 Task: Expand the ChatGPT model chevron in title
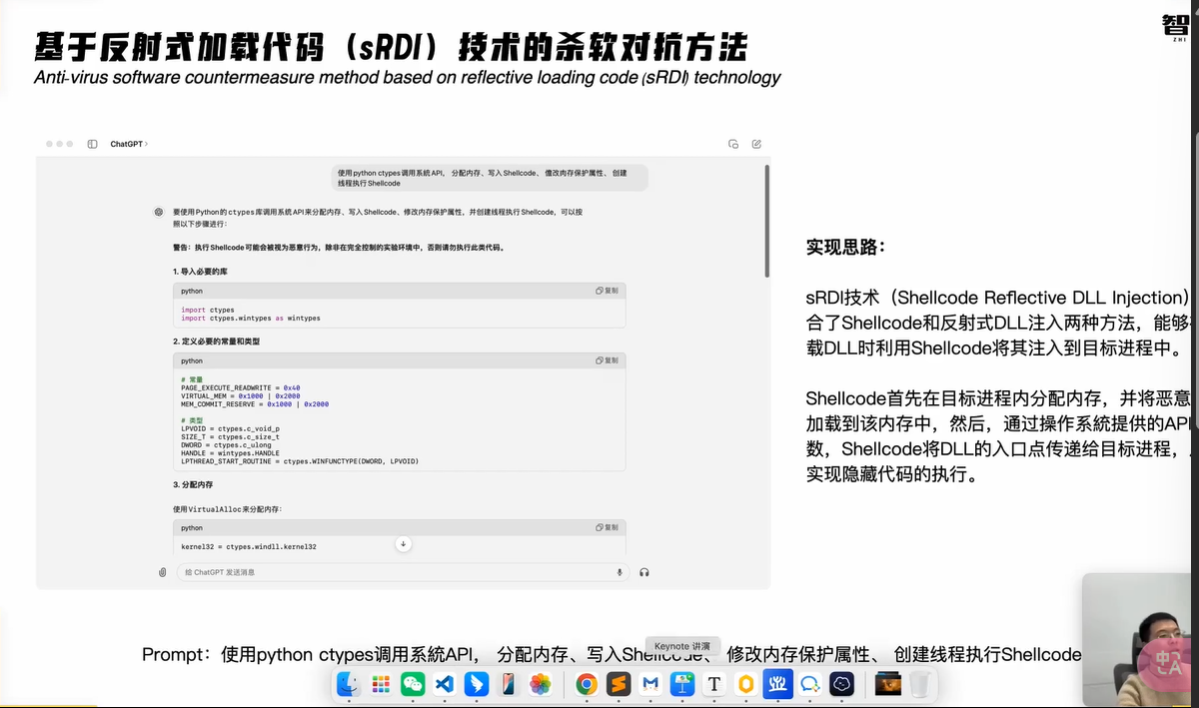tap(146, 144)
